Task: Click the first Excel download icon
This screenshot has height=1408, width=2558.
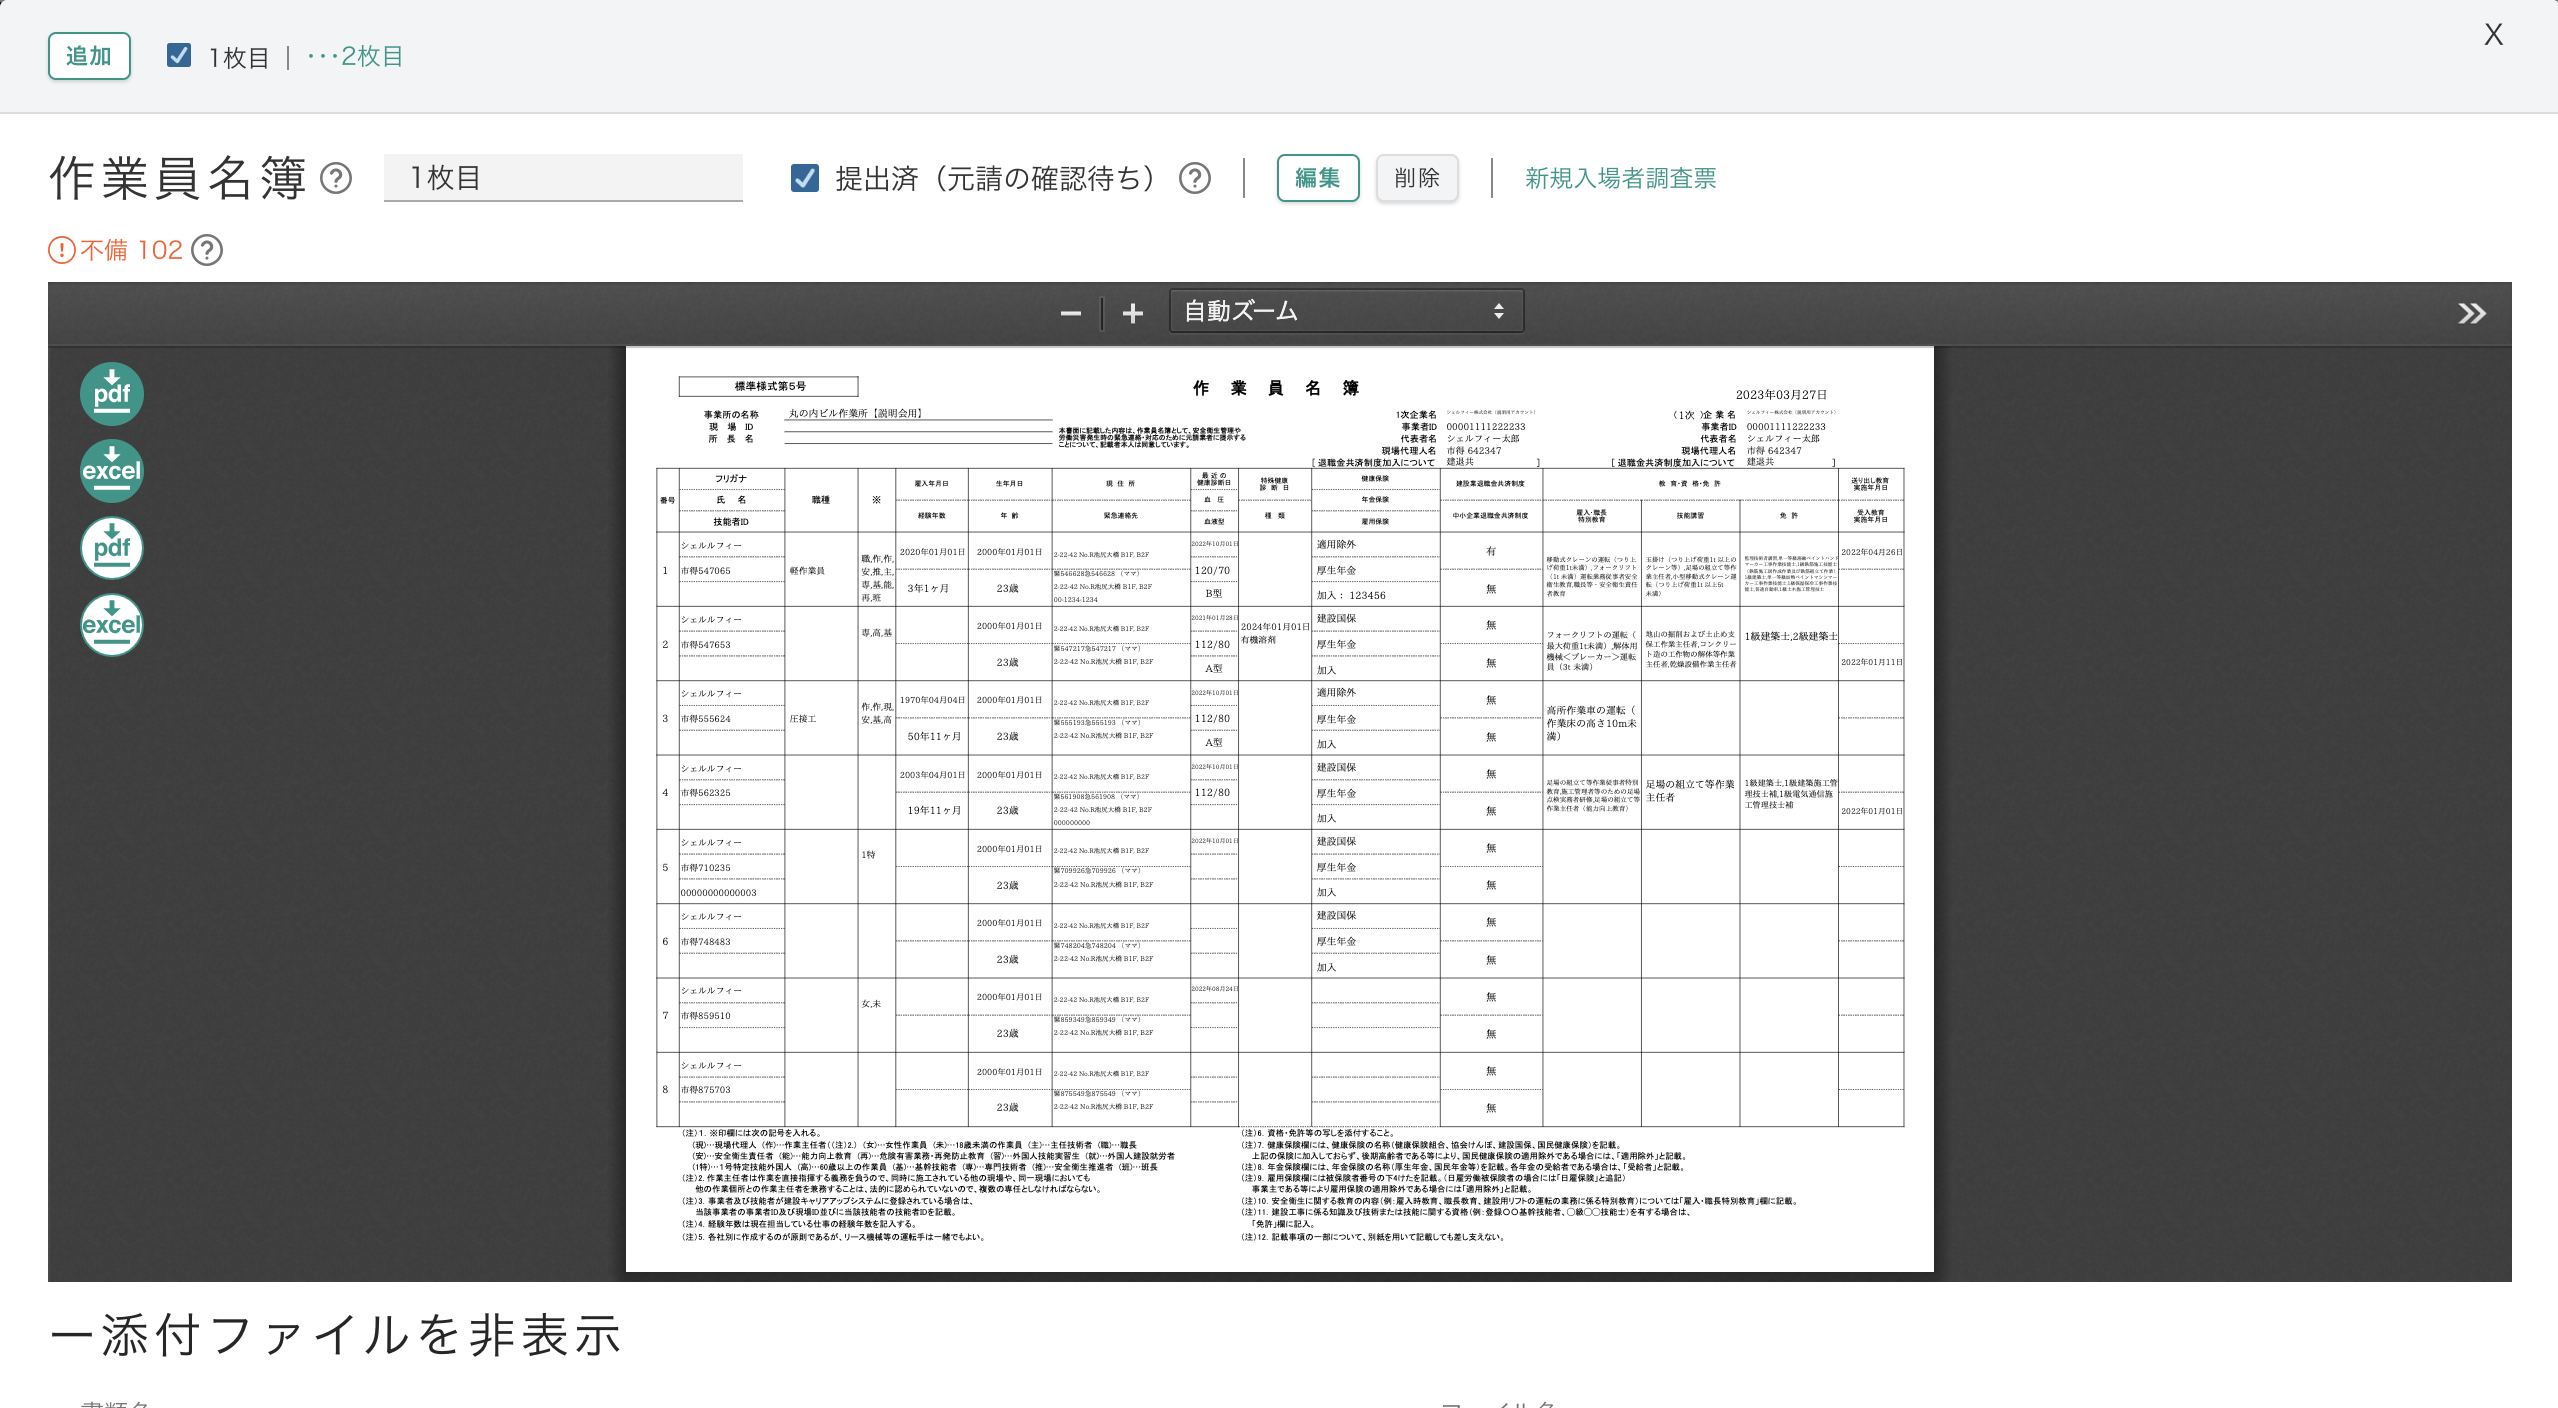Action: pyautogui.click(x=111, y=470)
